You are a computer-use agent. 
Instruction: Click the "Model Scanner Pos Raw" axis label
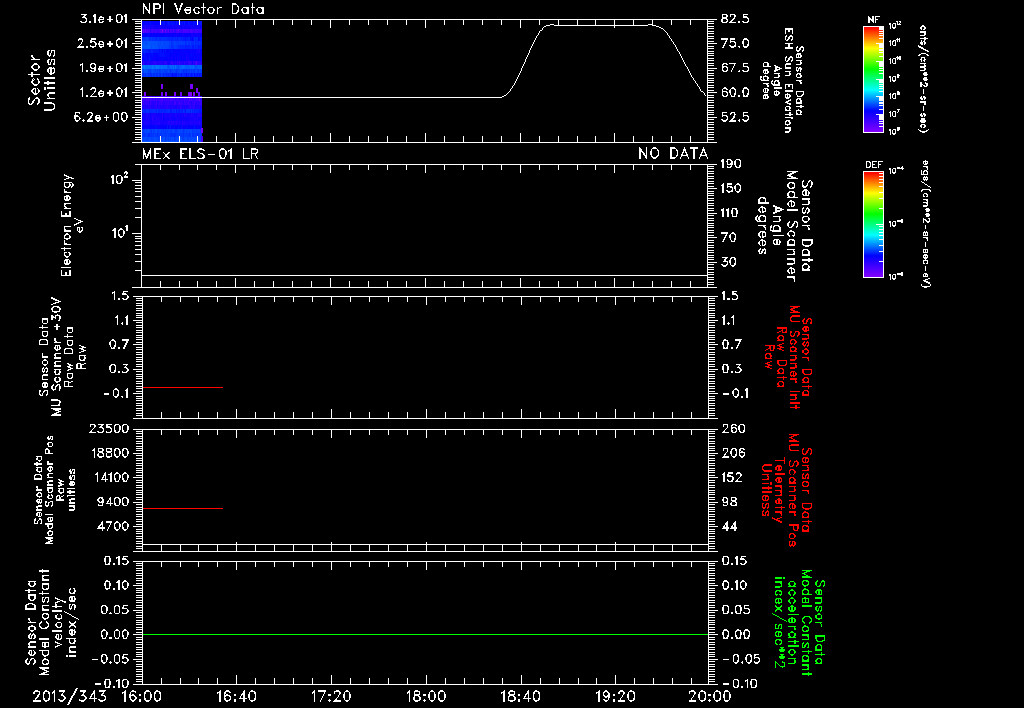(x=55, y=490)
